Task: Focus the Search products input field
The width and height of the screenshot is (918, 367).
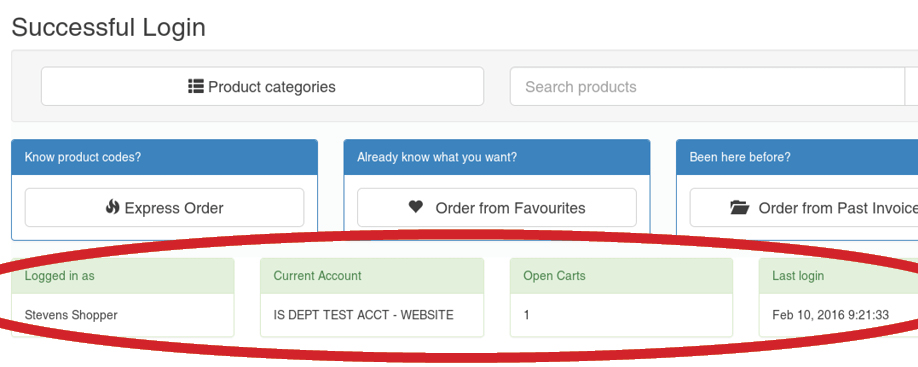Action: coord(707,87)
